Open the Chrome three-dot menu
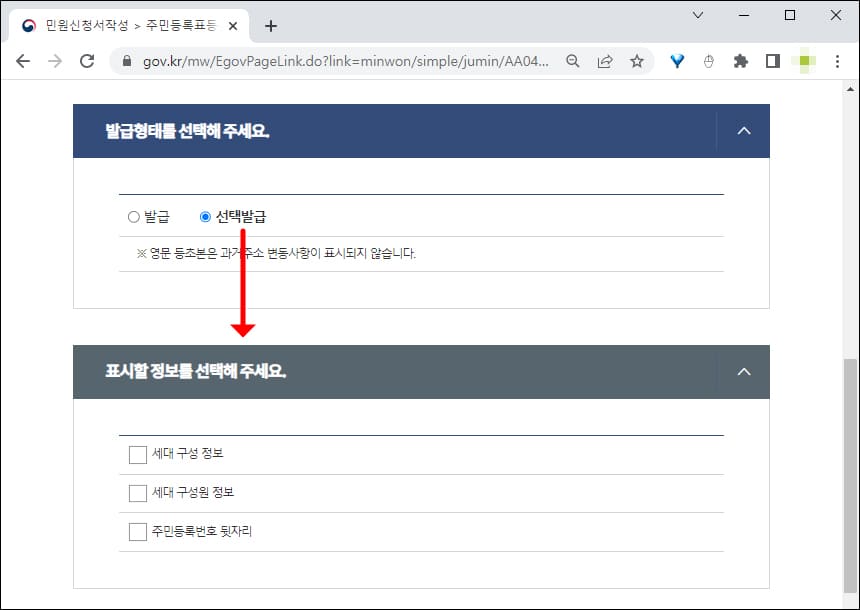This screenshot has height=610, width=860. [x=837, y=61]
